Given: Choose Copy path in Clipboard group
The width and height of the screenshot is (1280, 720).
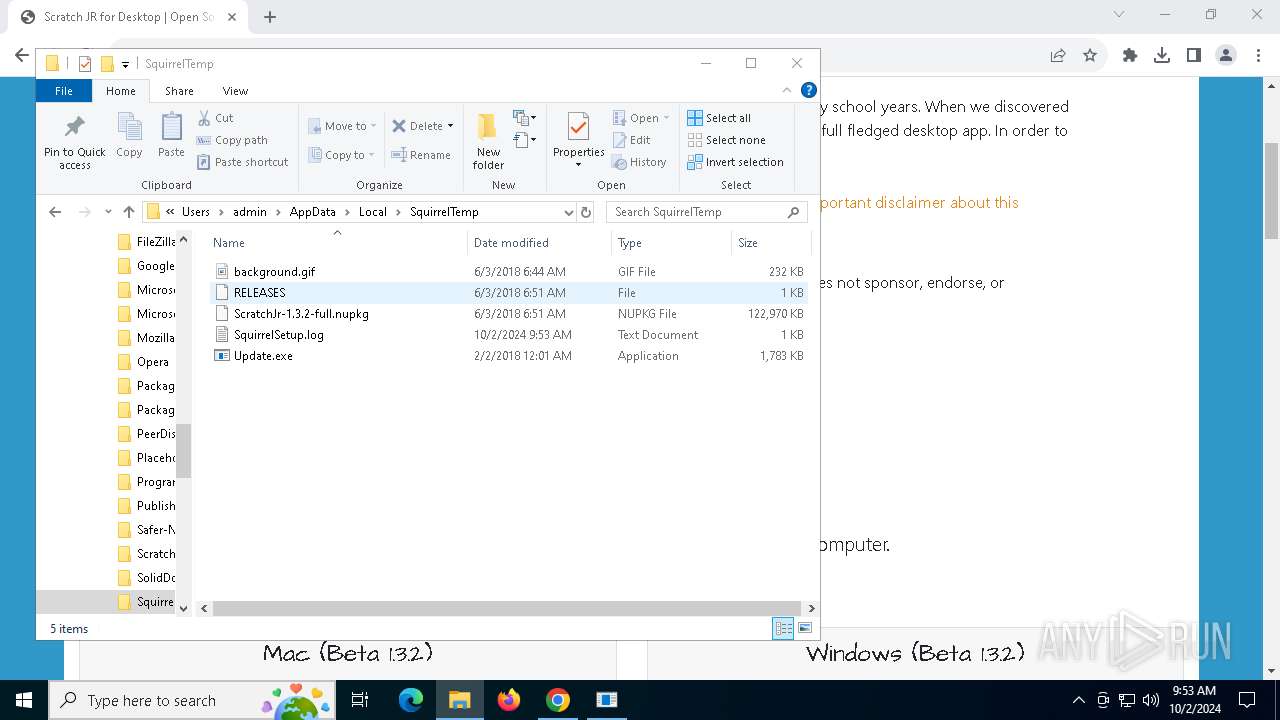Looking at the screenshot, I should [232, 140].
